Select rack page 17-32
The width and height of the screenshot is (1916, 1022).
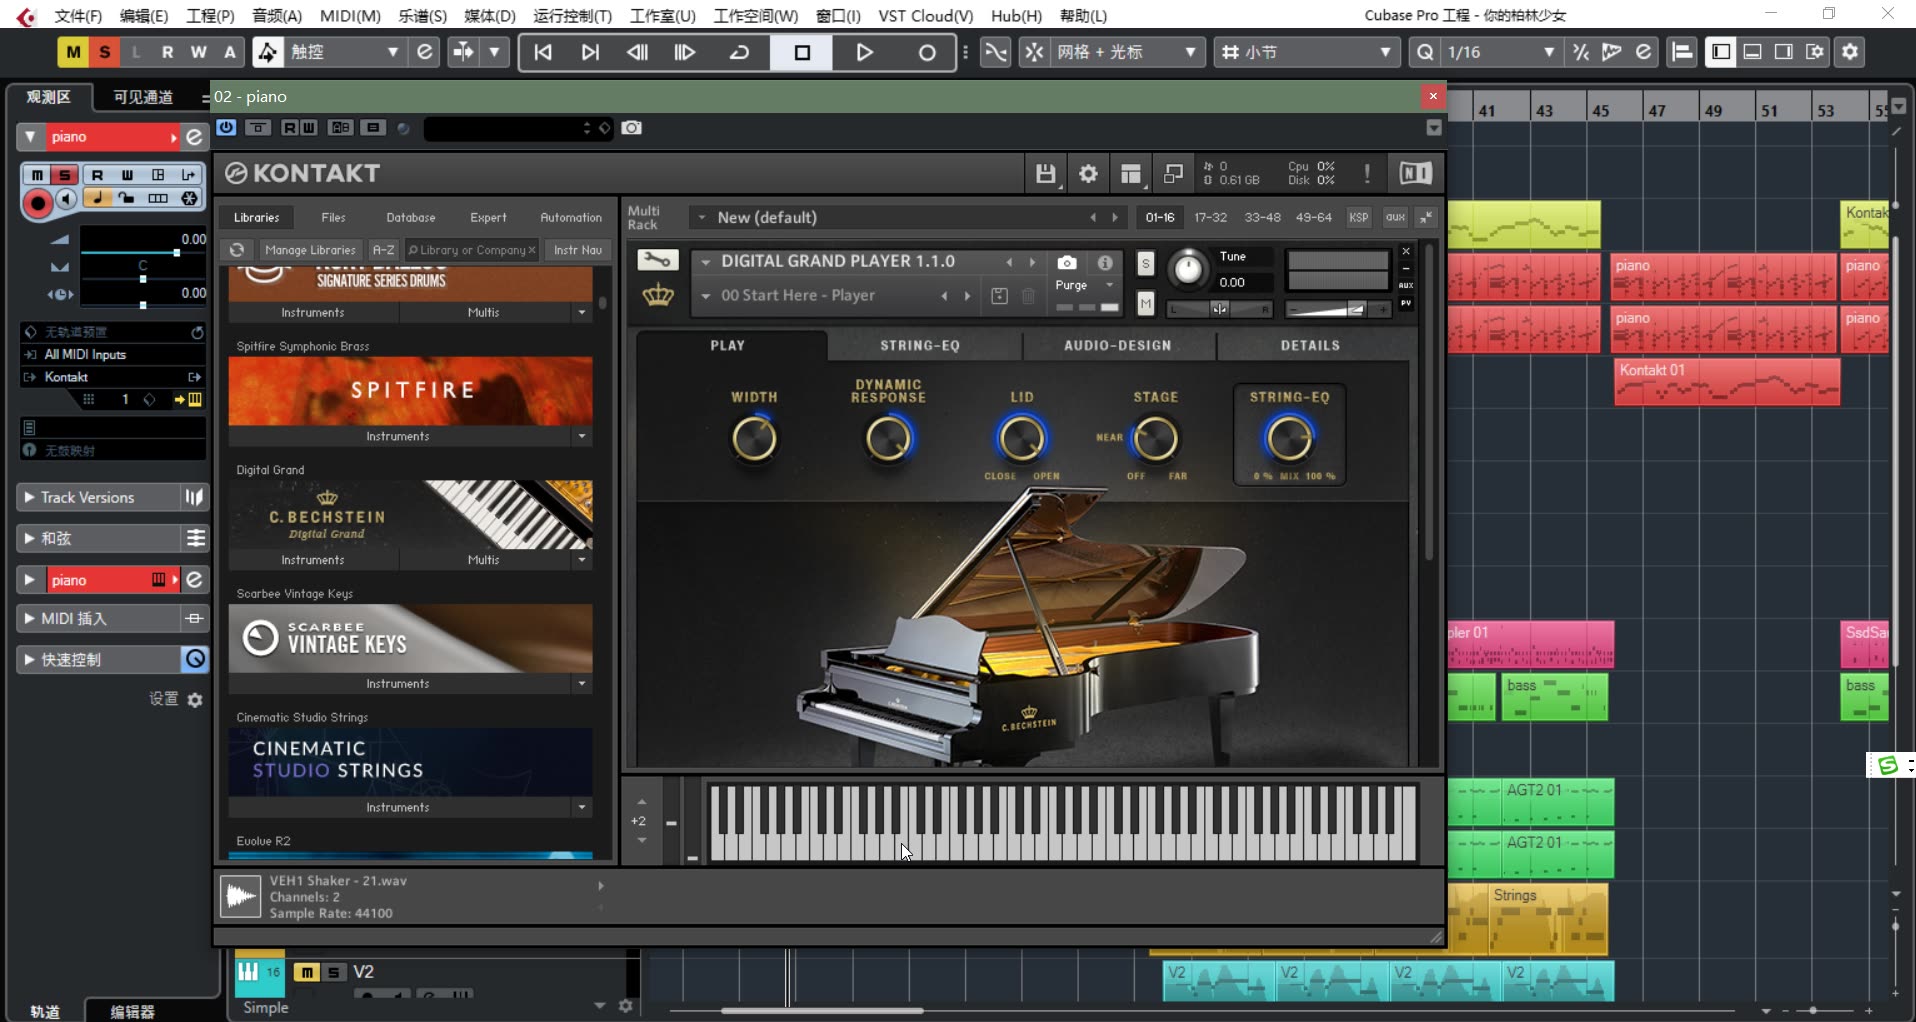point(1210,217)
